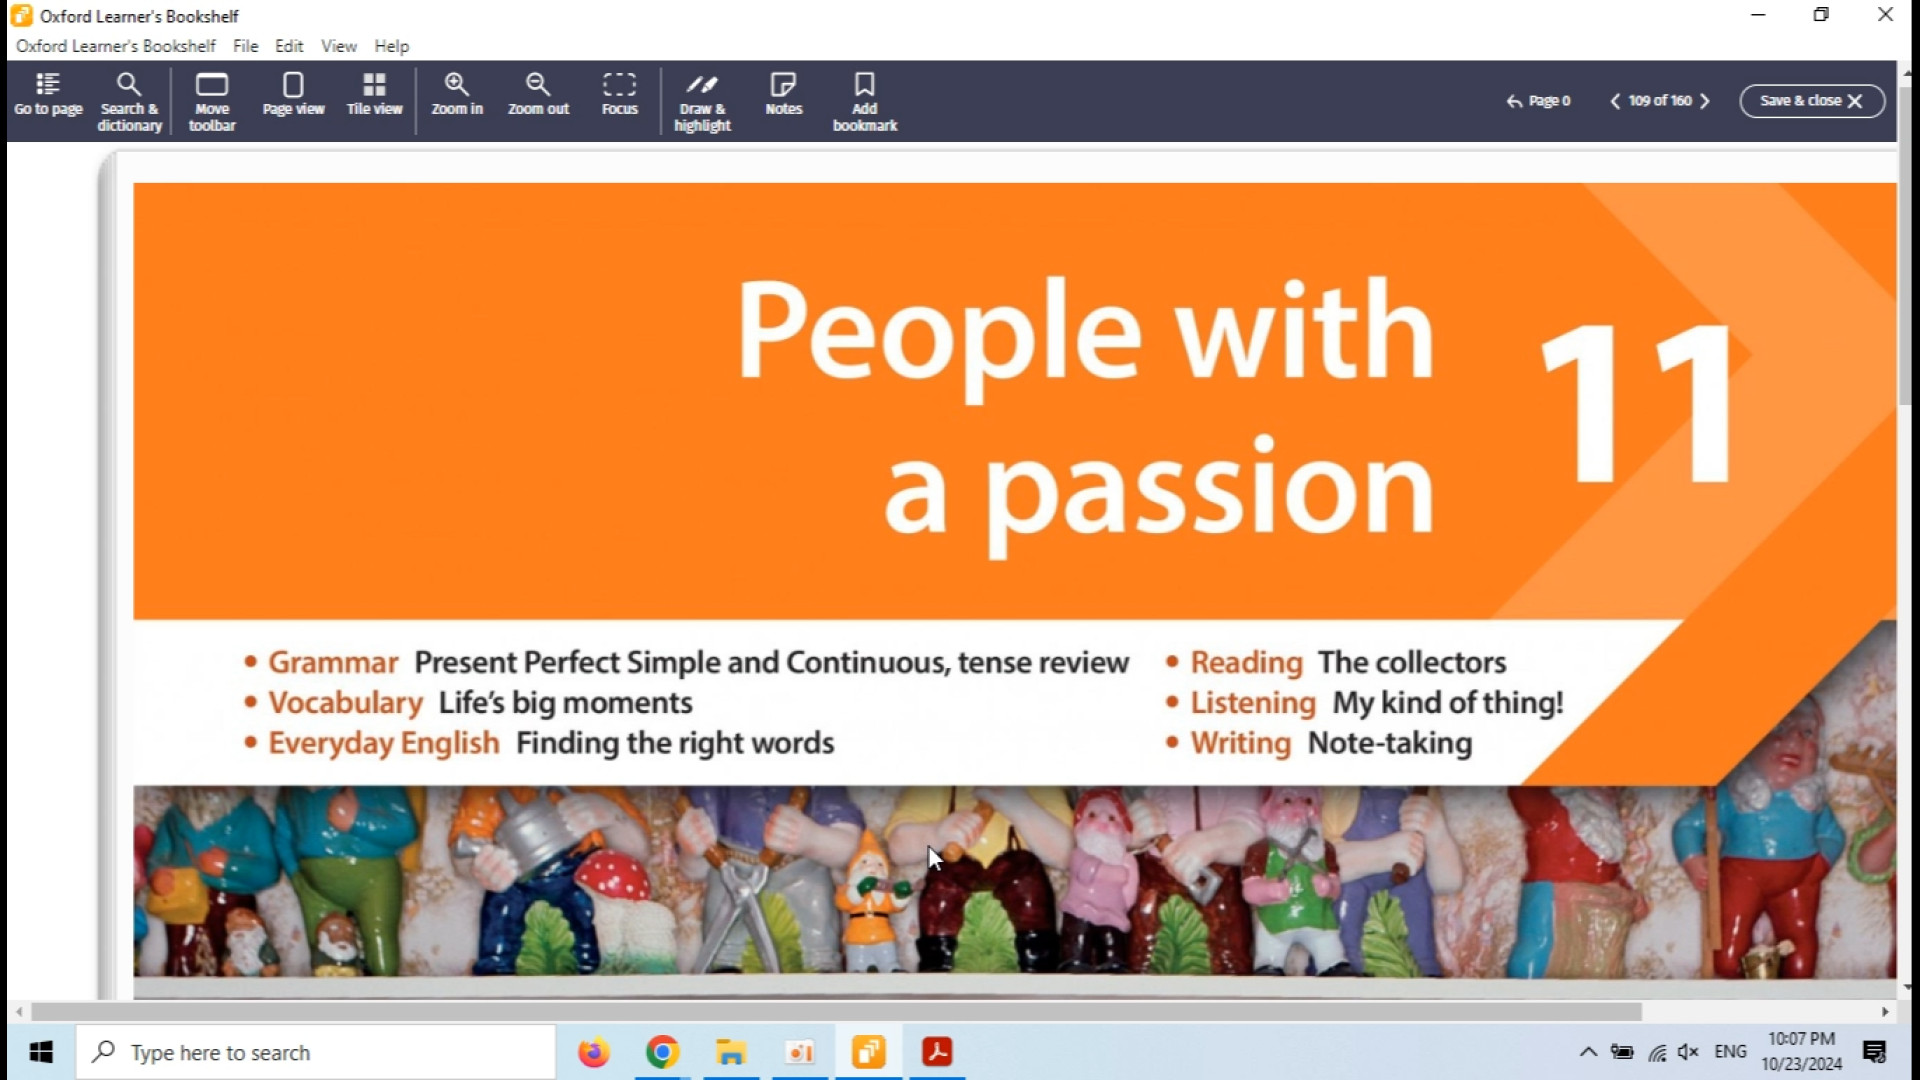1920x1080 pixels.
Task: Go to next page with right chevron
Action: click(x=1705, y=101)
